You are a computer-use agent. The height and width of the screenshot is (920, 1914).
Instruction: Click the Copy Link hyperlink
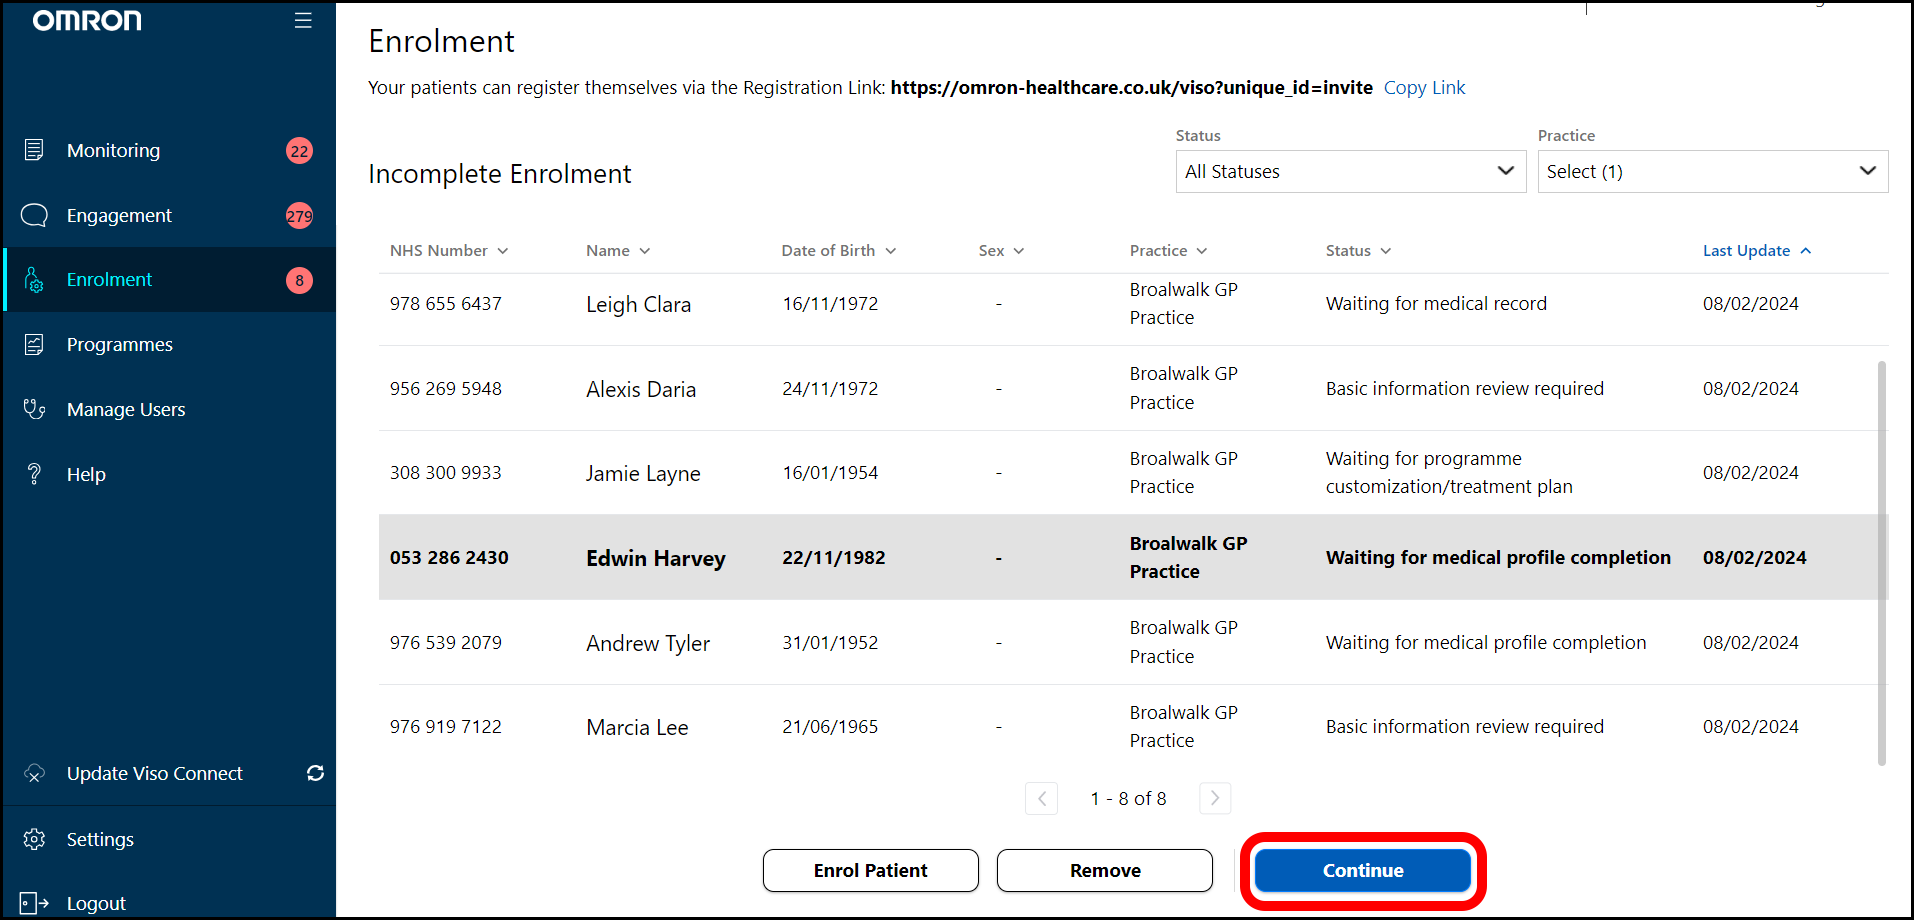point(1424,88)
